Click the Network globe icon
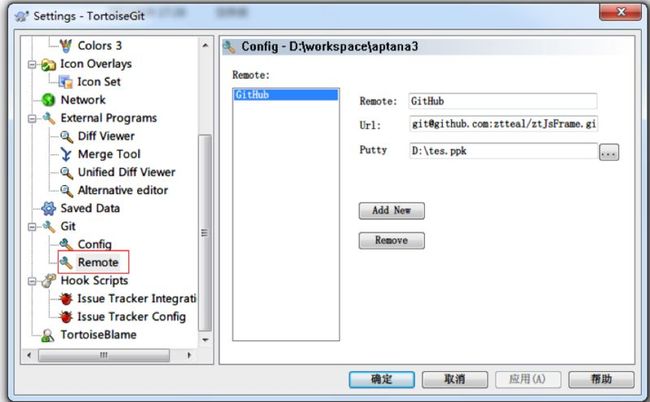650x402 pixels. (x=49, y=100)
